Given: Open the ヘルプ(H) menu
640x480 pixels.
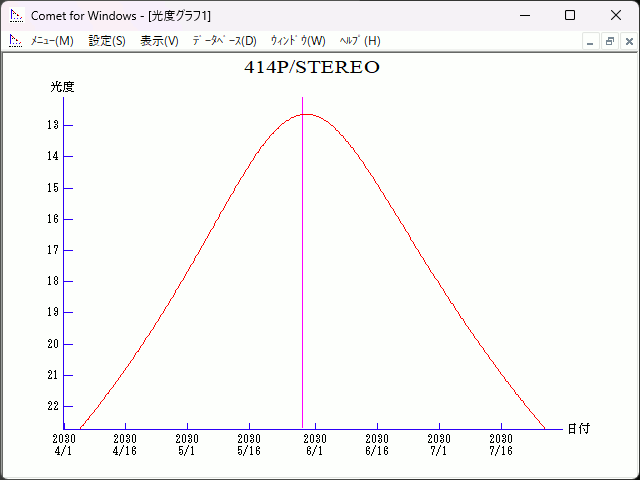Looking at the screenshot, I should (360, 41).
